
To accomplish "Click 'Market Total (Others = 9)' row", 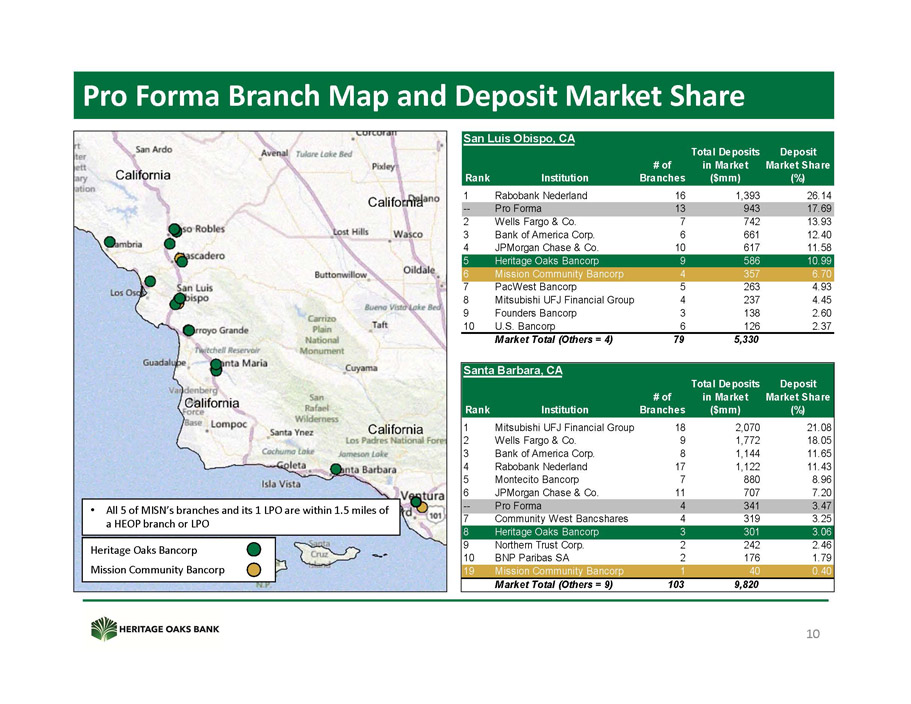I will (647, 584).
